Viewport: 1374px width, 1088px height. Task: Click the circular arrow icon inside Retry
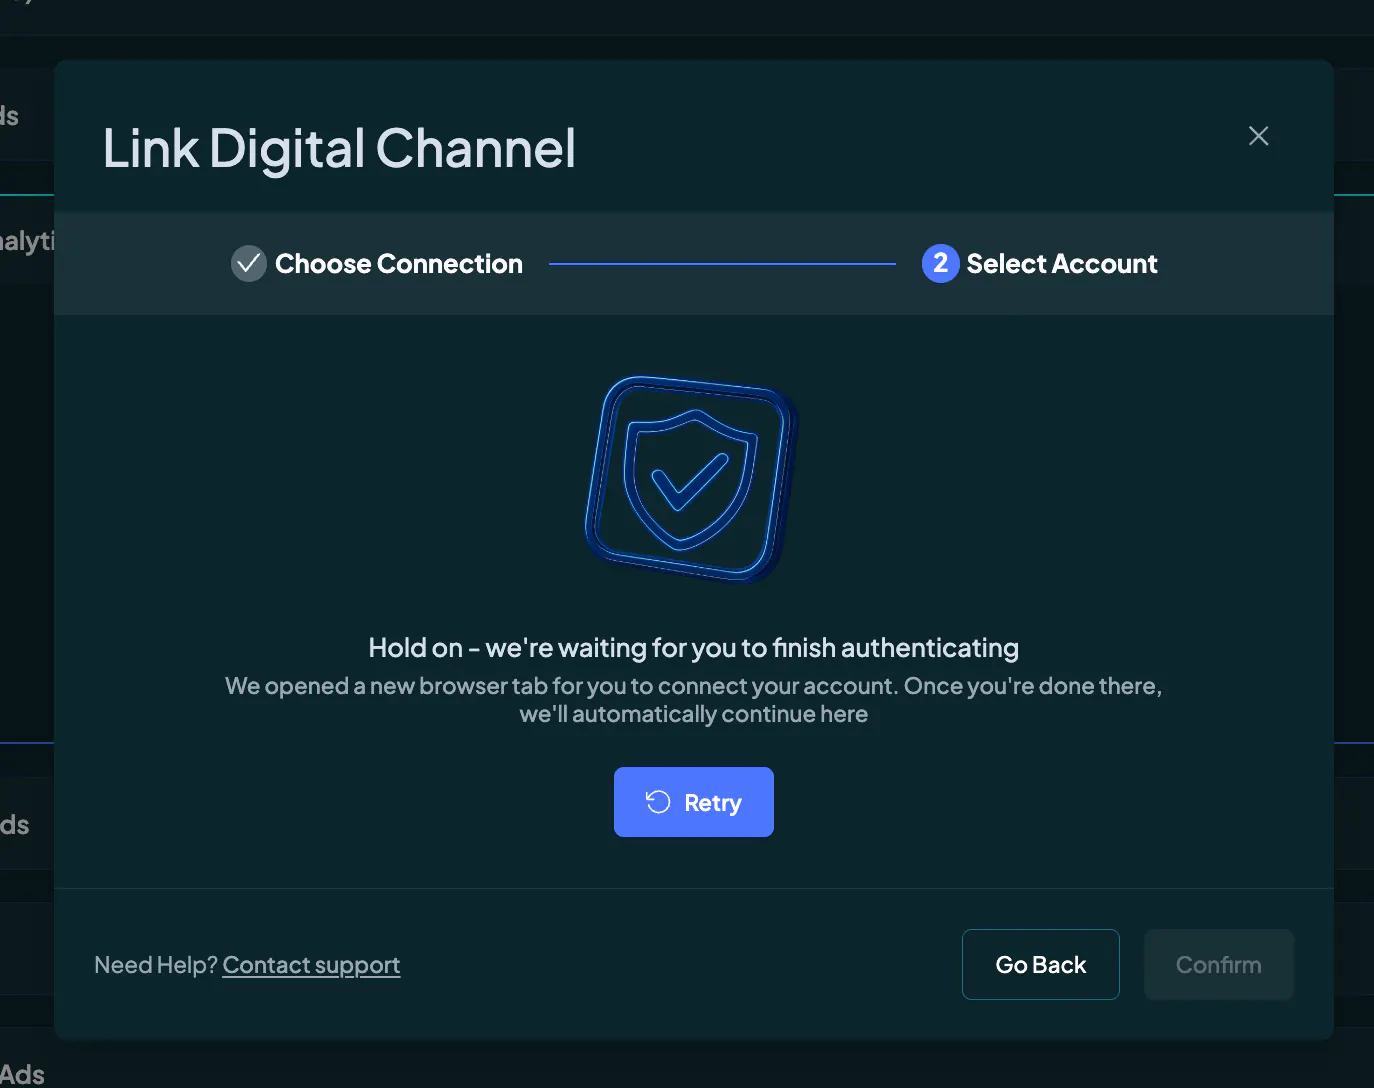pyautogui.click(x=658, y=802)
